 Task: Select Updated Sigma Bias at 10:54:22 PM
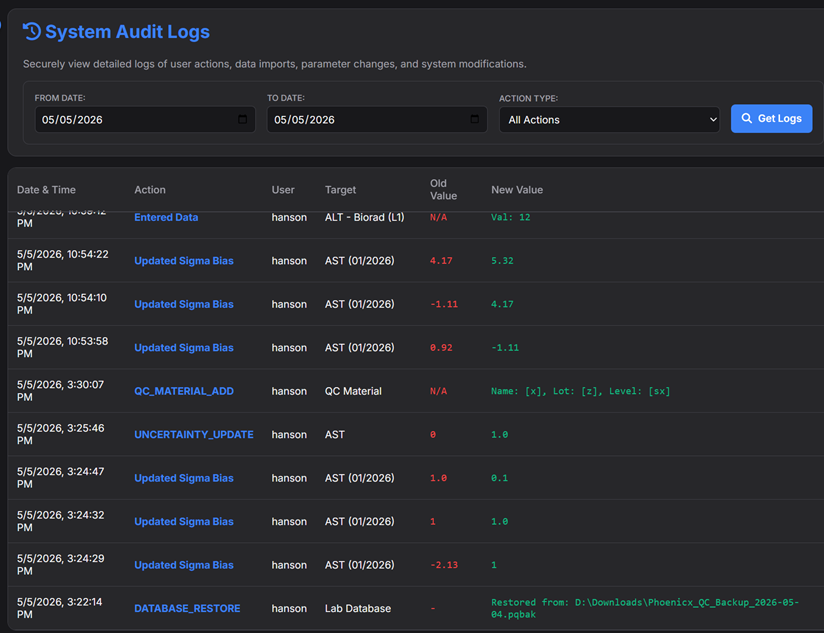183,261
